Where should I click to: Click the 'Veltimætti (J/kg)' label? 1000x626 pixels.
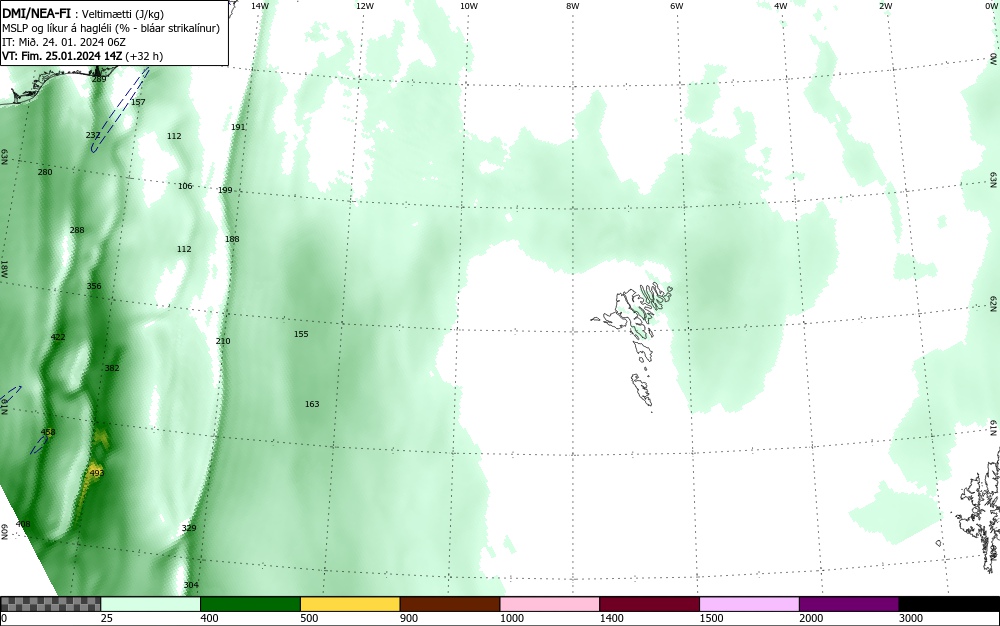(x=123, y=14)
